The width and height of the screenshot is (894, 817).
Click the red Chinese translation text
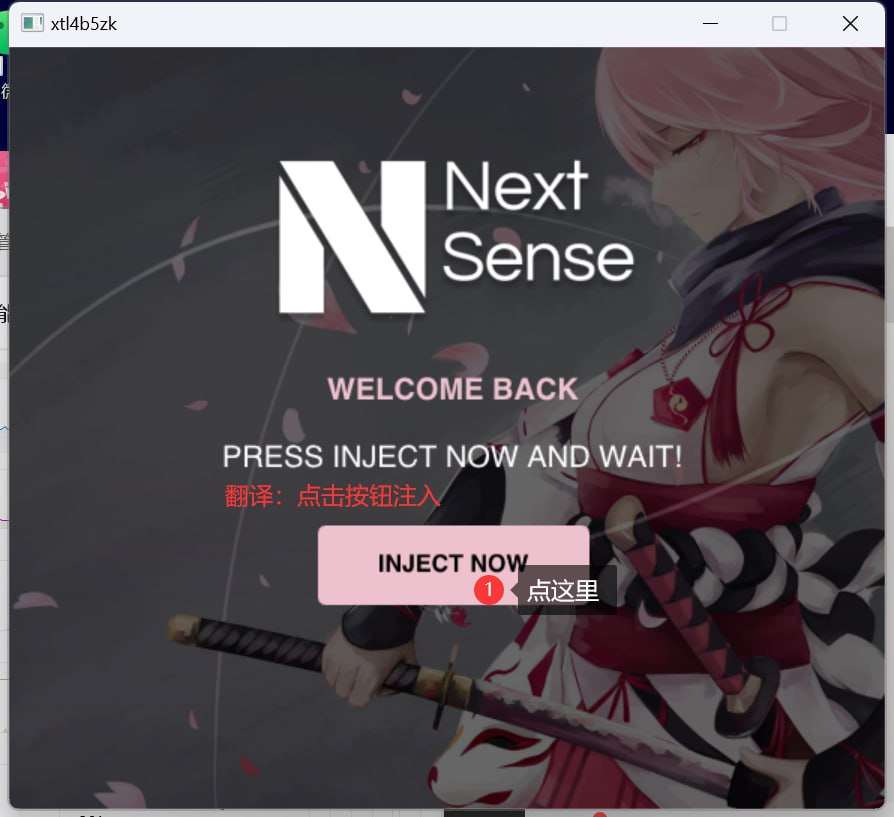[x=332, y=495]
